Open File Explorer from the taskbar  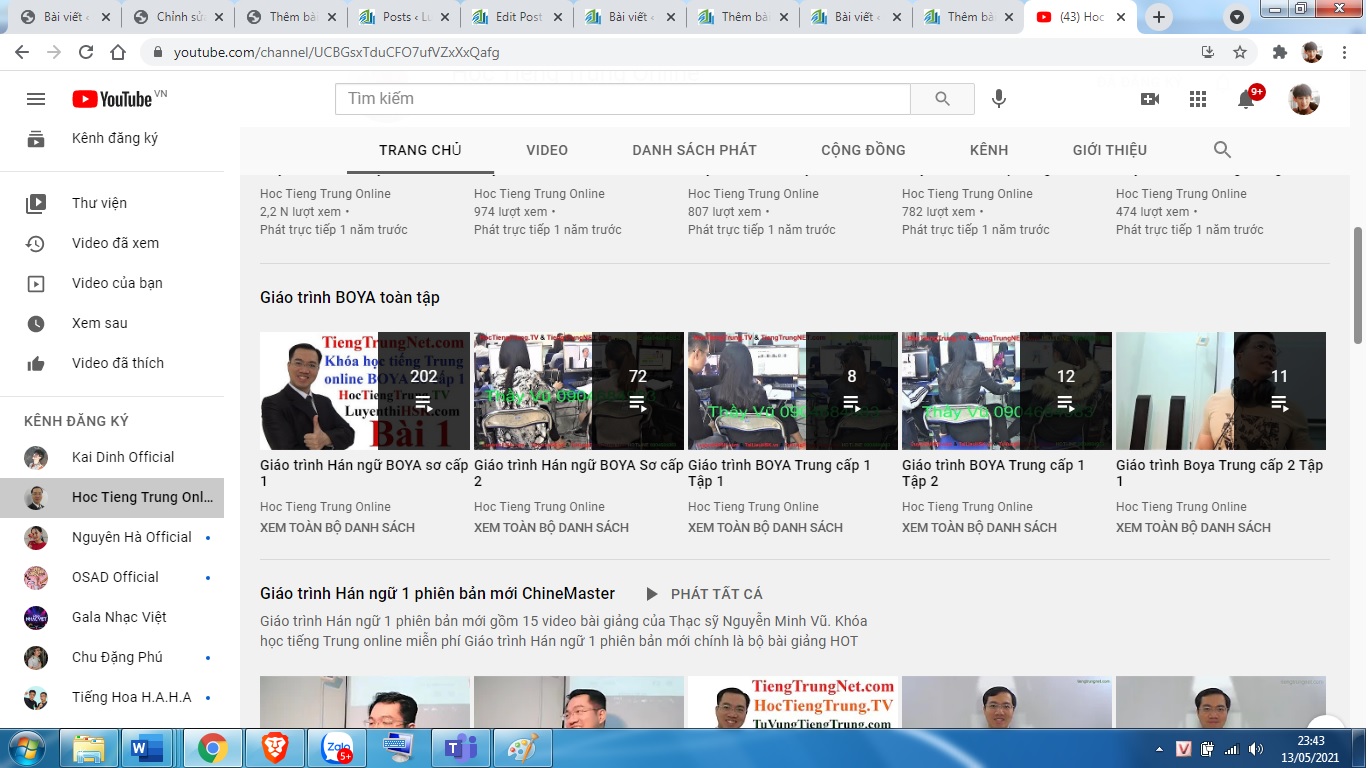pos(88,748)
